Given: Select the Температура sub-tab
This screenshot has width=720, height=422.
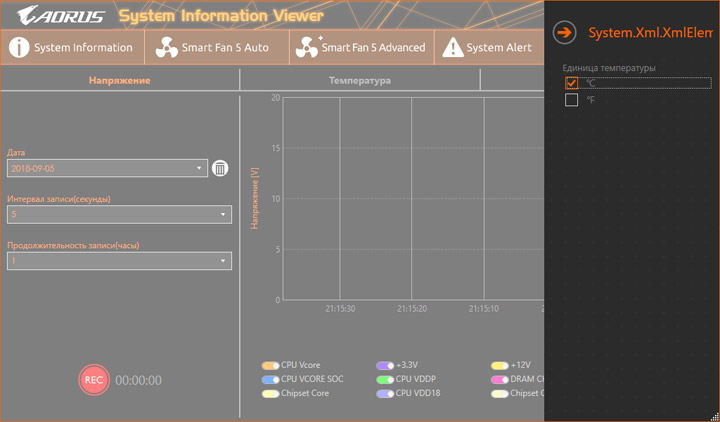Looking at the screenshot, I should [360, 80].
